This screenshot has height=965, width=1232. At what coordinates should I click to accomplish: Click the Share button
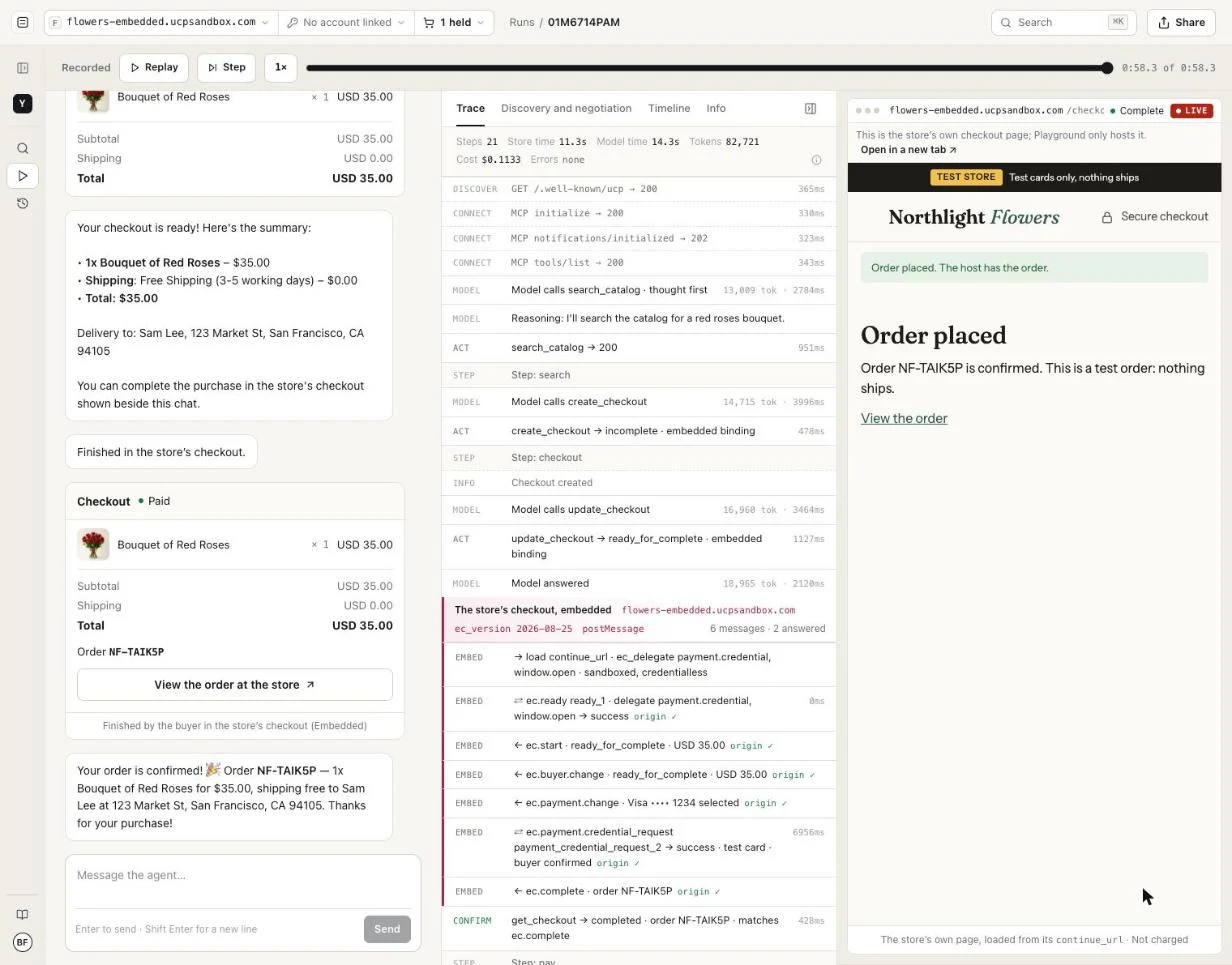[1182, 22]
